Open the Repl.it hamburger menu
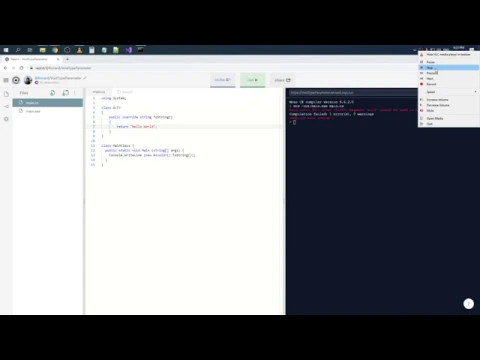This screenshot has height=360, width=480. pos(6,80)
